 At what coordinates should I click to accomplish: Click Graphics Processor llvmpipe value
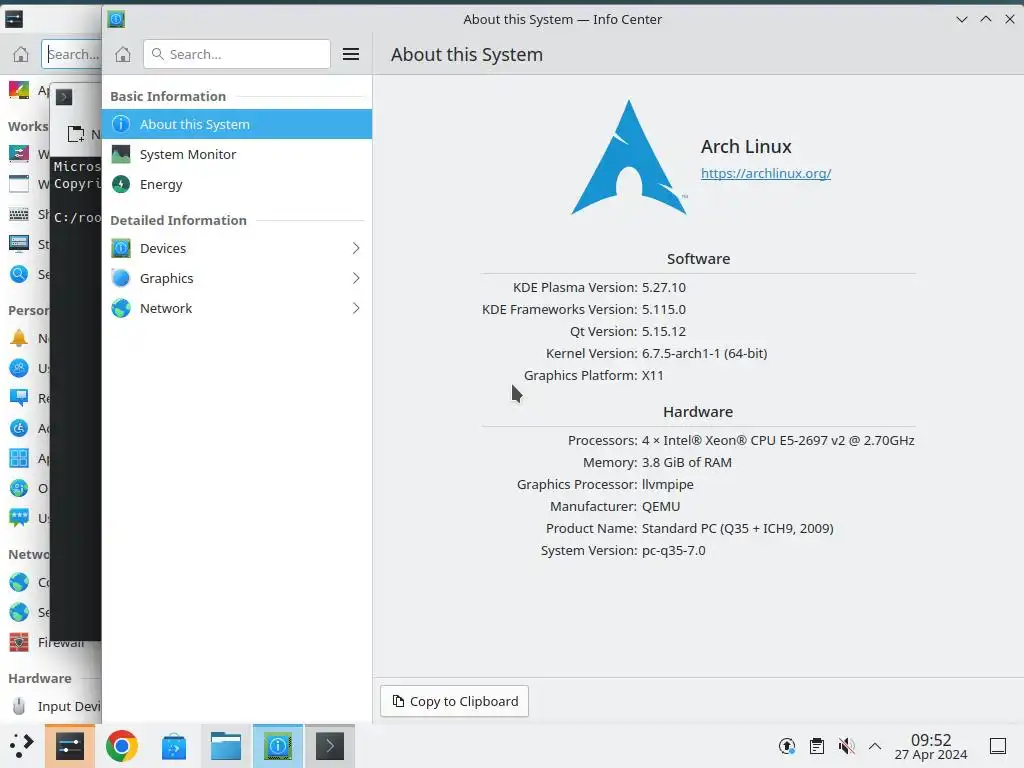[x=667, y=485]
